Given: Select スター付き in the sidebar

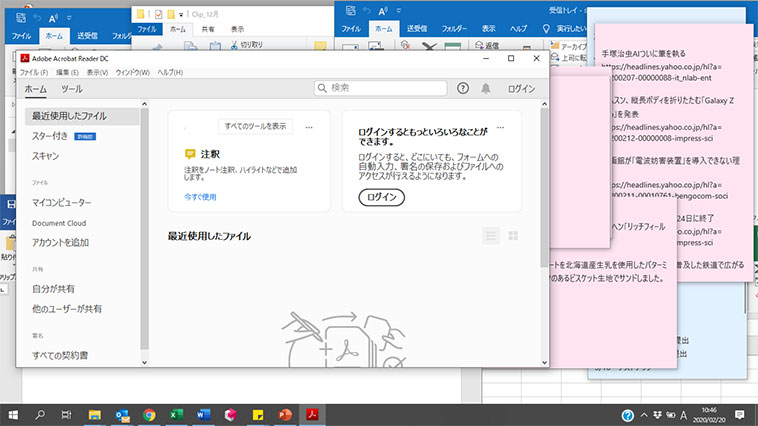Looking at the screenshot, I should [x=50, y=136].
